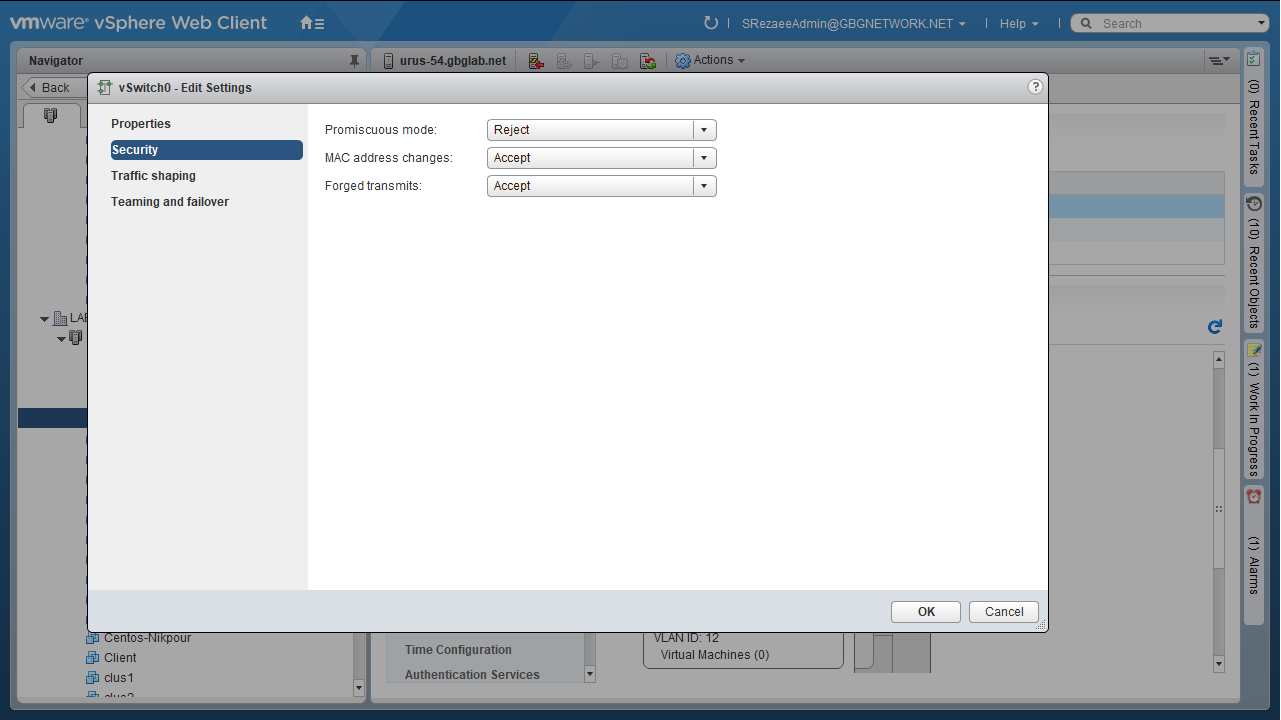
Task: Click the first host toolbar icon
Action: (536, 61)
